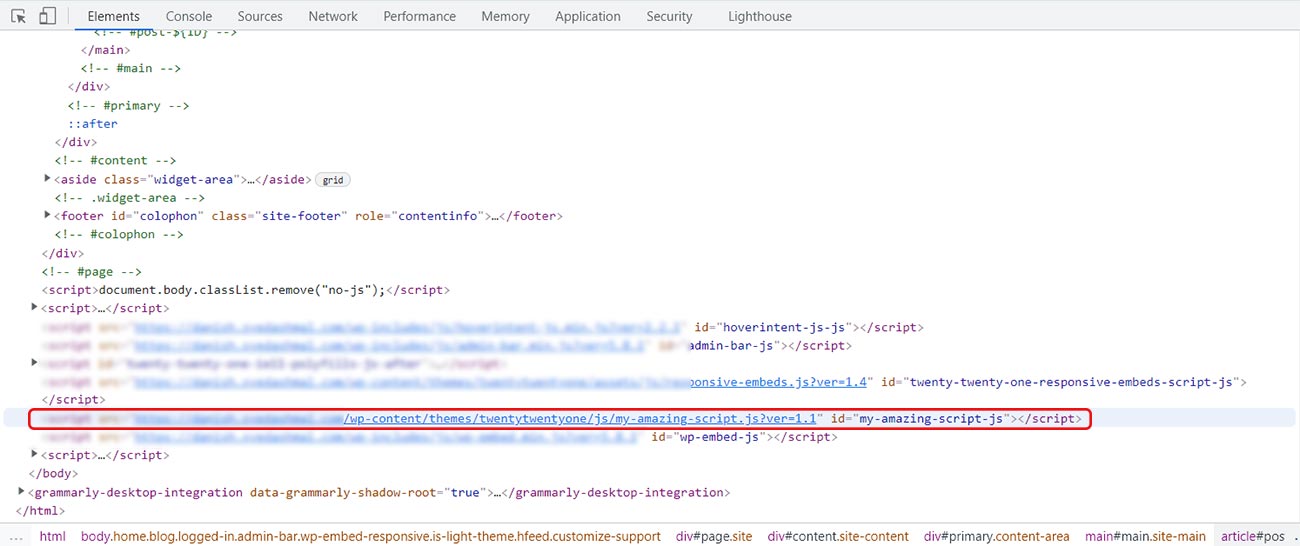This screenshot has width=1300, height=546.
Task: Switch to the Application tab
Action: [588, 16]
